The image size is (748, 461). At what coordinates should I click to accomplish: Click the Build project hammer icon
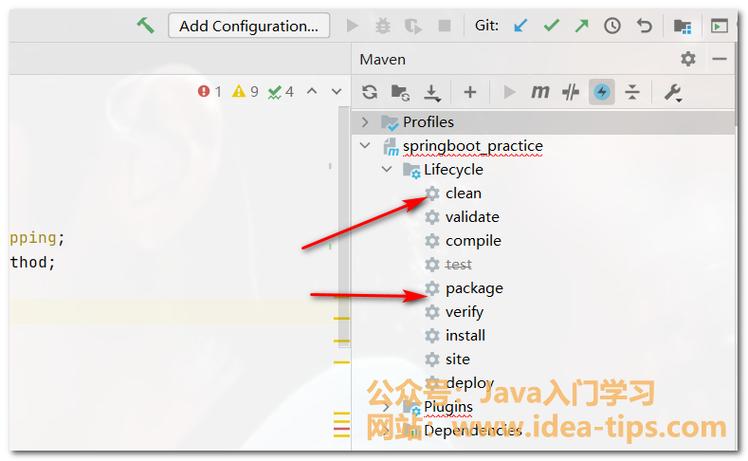tap(146, 26)
